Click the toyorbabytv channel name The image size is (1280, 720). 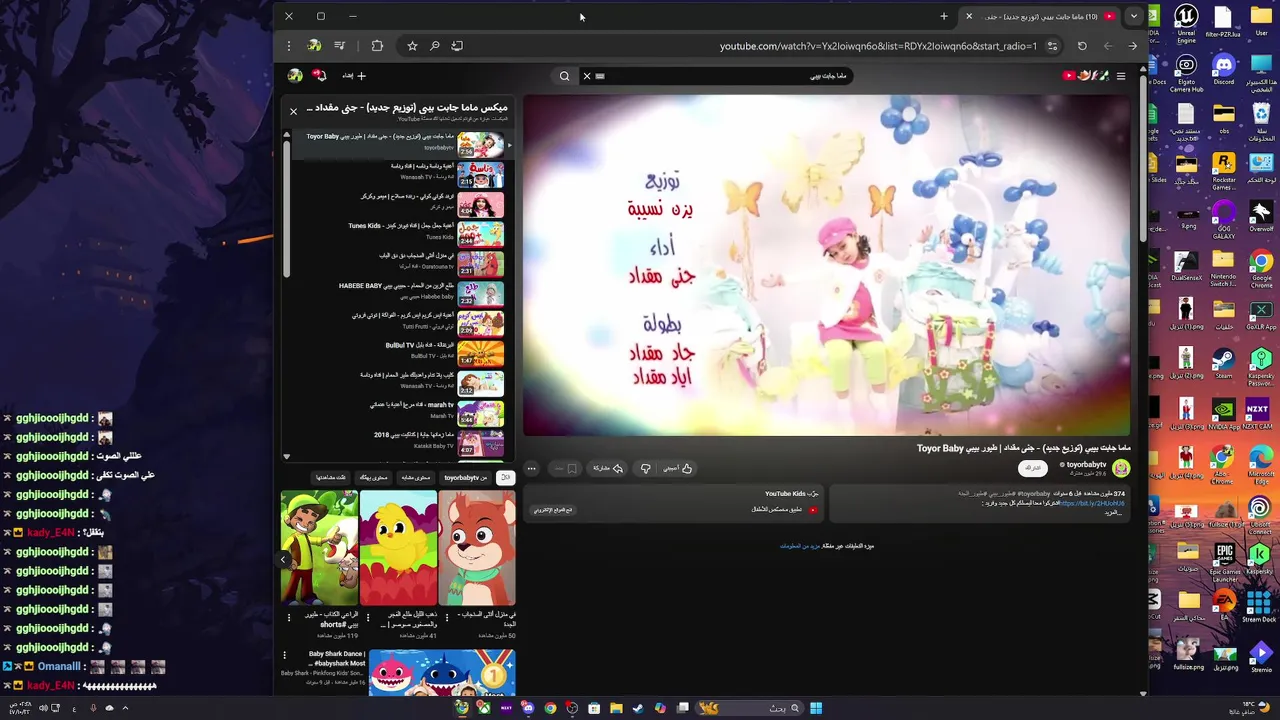pos(1084,464)
